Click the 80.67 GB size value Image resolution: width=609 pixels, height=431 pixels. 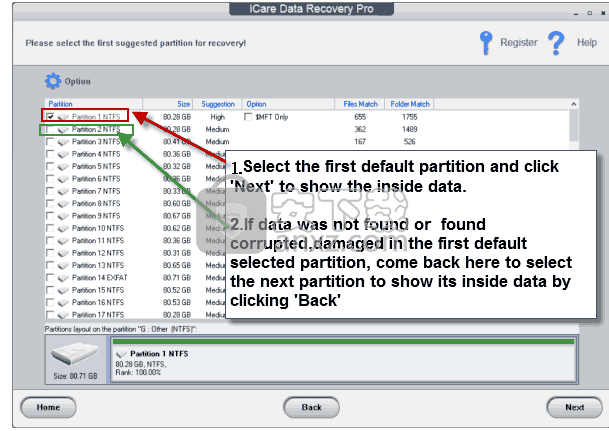pos(177,216)
